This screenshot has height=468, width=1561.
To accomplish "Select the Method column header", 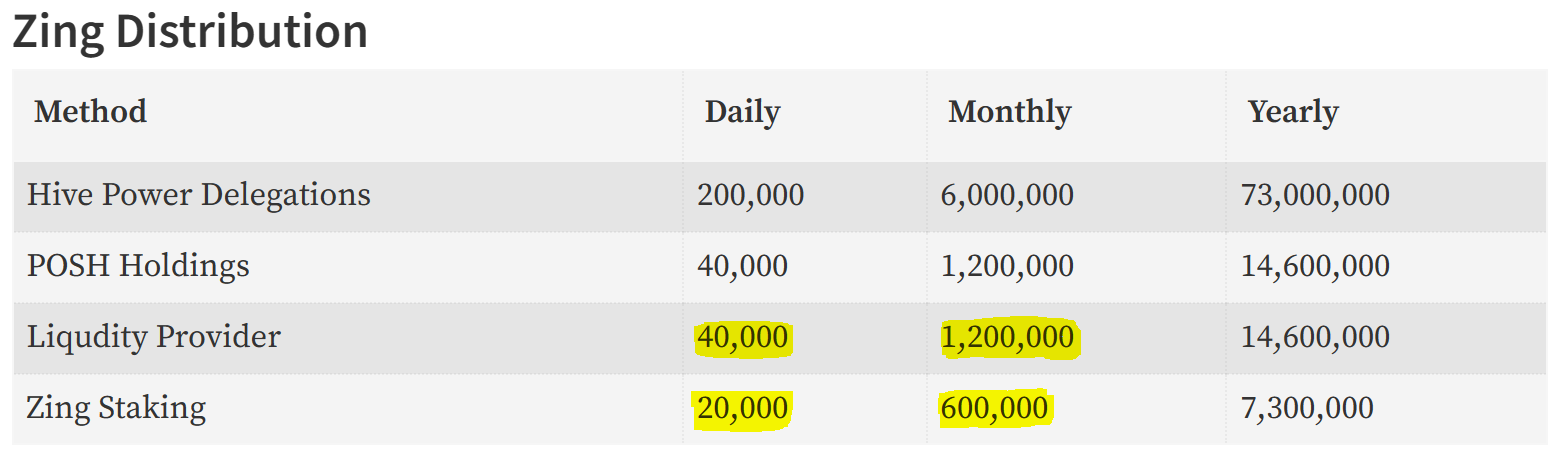I will 90,111.
